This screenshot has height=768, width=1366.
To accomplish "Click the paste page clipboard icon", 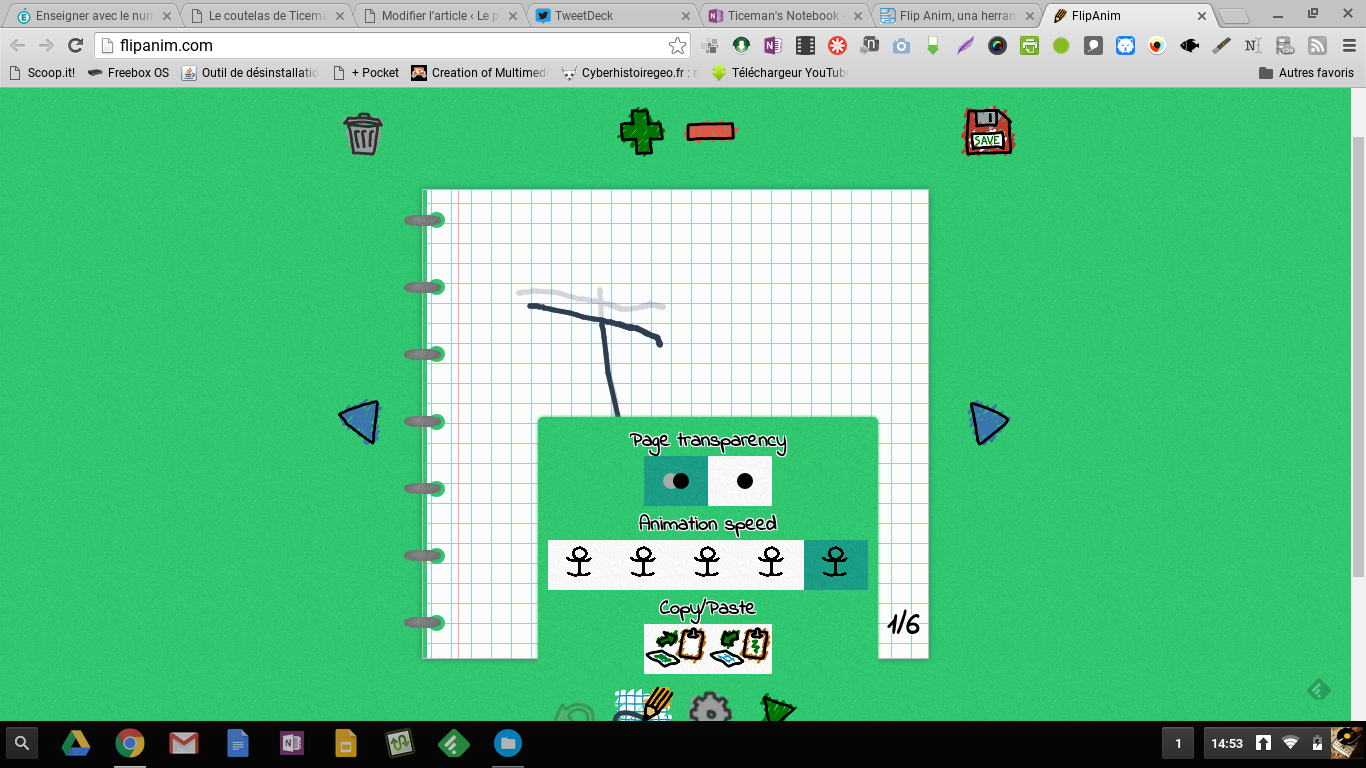I will (740, 649).
